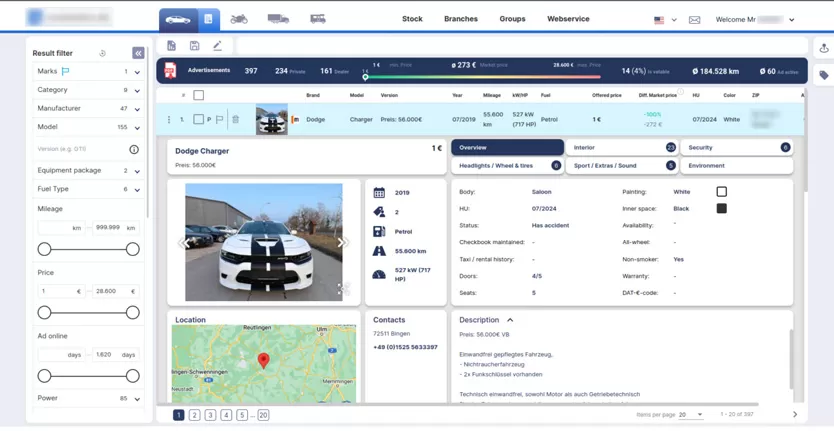Image resolution: width=834 pixels, height=431 pixels.
Task: Click the save floppy disk icon
Action: point(194,46)
